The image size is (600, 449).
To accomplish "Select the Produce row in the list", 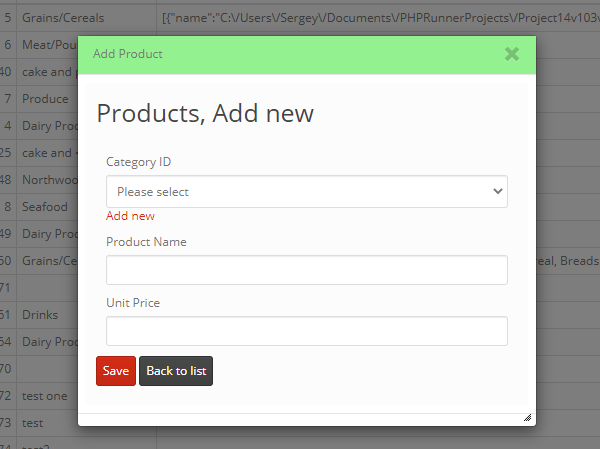I will click(x=45, y=99).
